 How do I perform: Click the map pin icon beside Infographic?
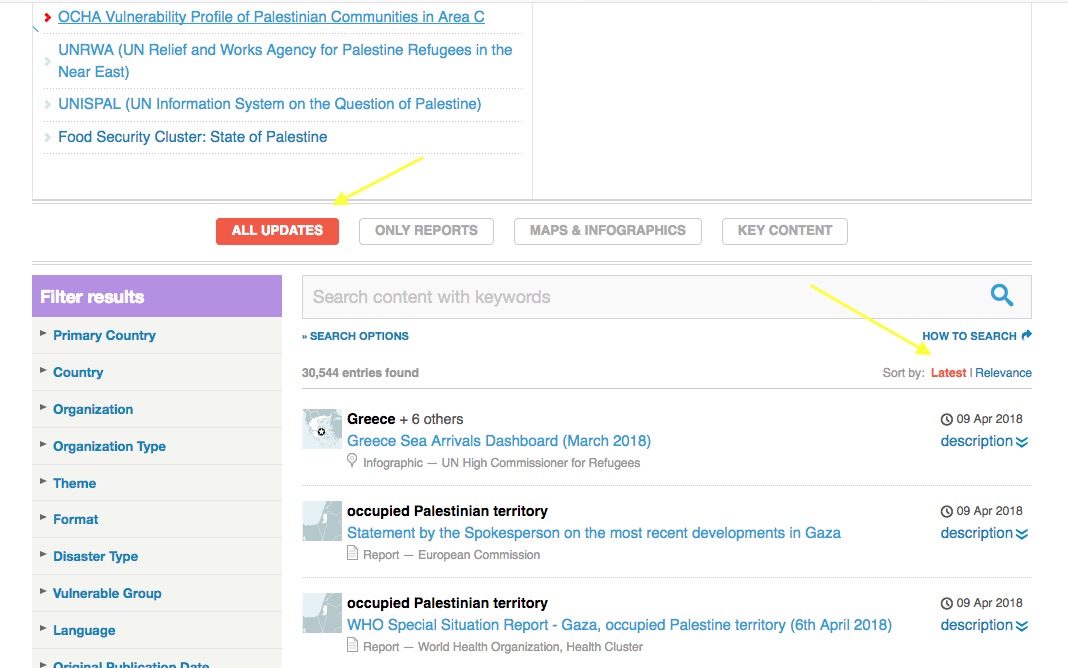coord(351,461)
